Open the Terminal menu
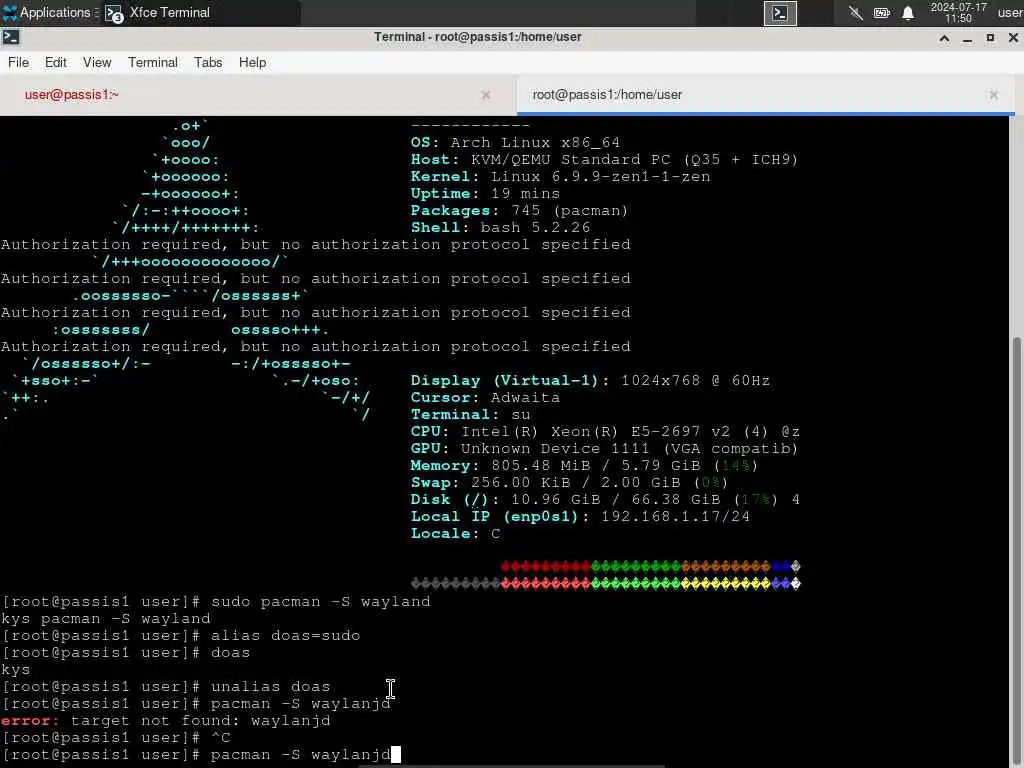 pyautogui.click(x=153, y=62)
